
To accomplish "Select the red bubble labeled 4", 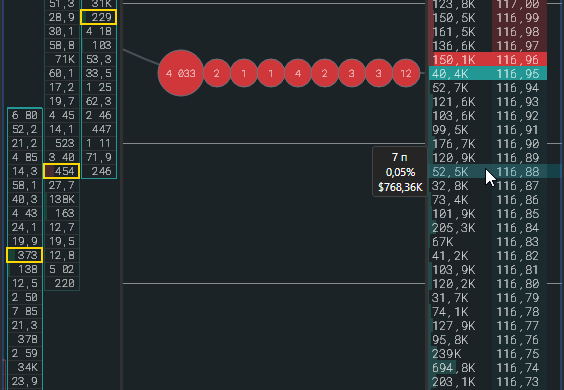I will [298, 73].
